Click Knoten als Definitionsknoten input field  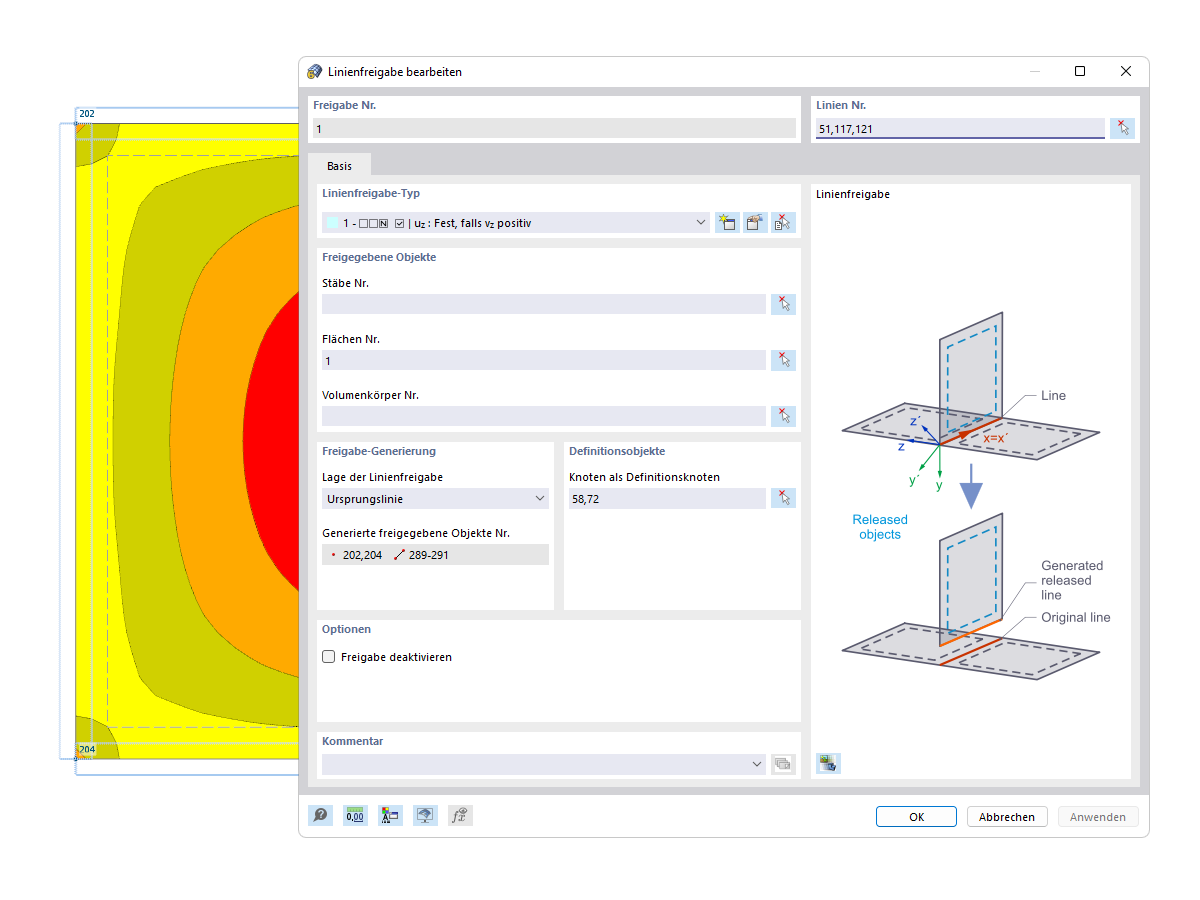point(667,498)
